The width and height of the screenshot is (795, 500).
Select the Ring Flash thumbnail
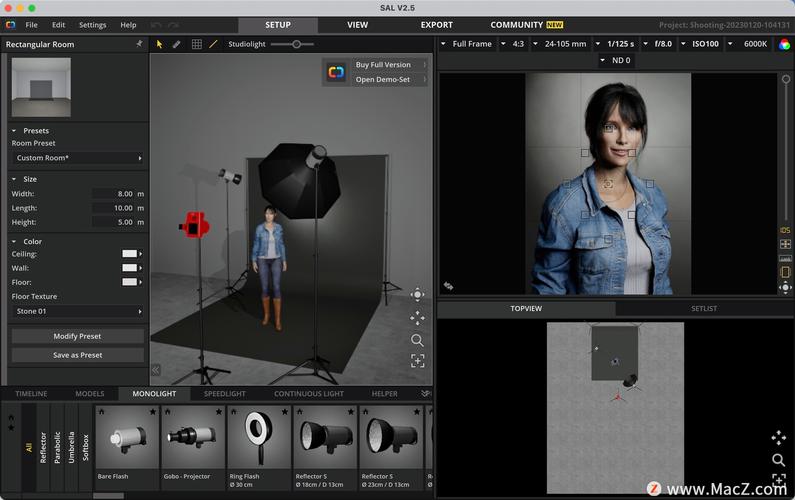coord(259,437)
